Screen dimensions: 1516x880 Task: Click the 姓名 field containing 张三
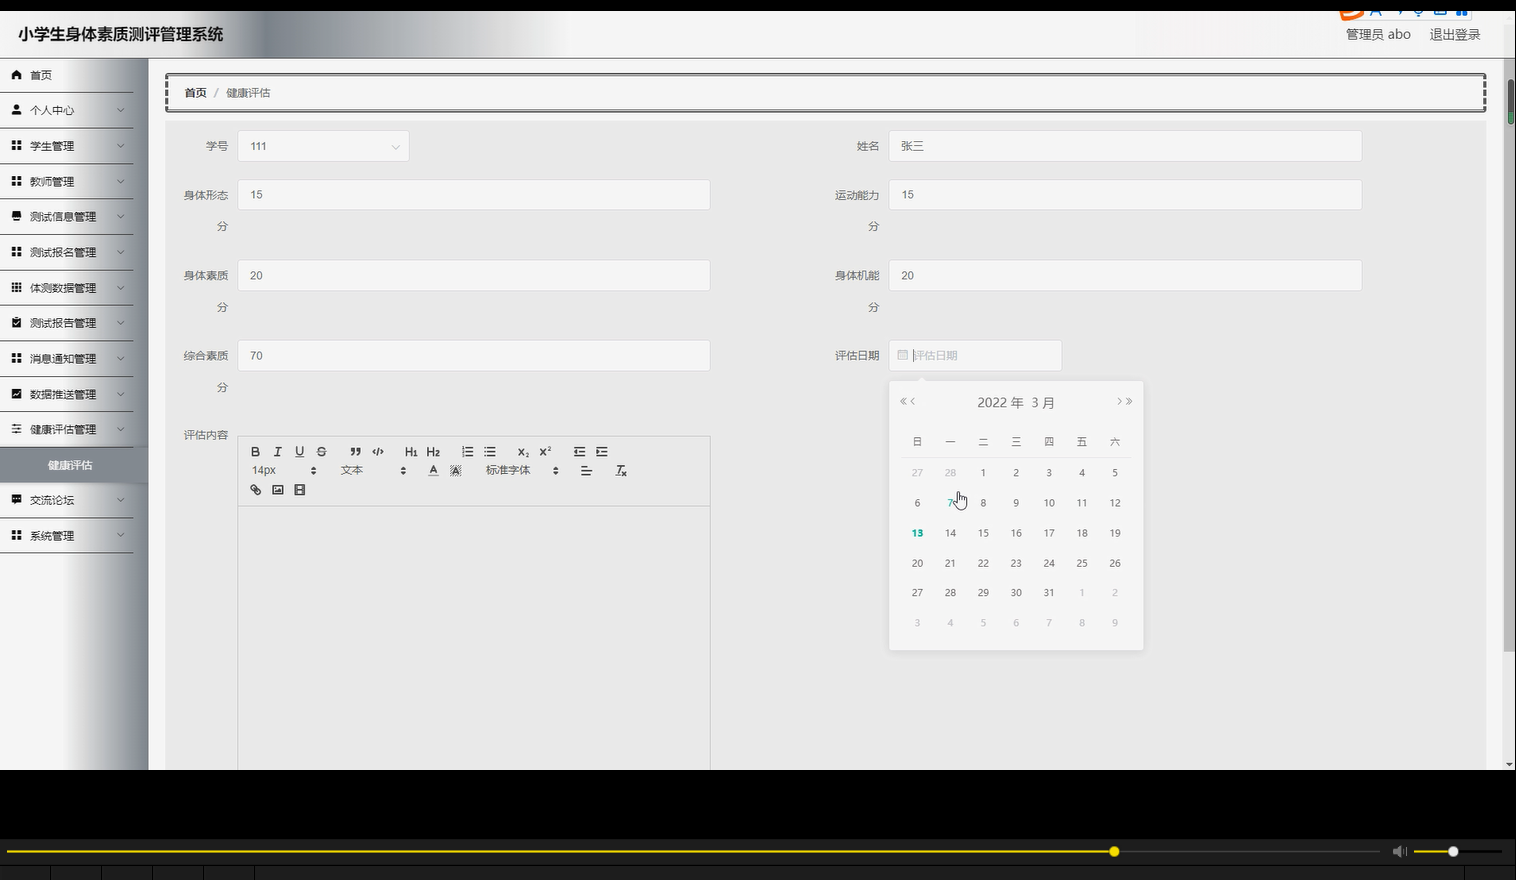pyautogui.click(x=1125, y=146)
